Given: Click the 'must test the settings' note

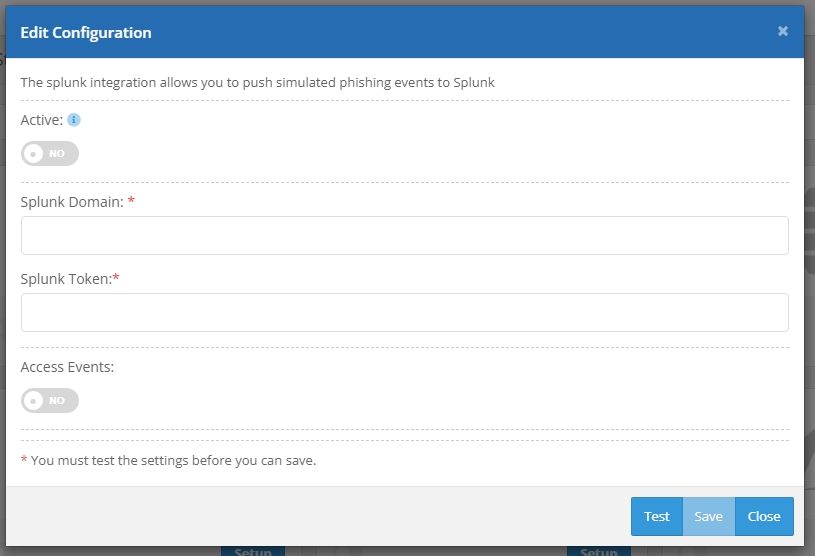Looking at the screenshot, I should click(173, 461).
